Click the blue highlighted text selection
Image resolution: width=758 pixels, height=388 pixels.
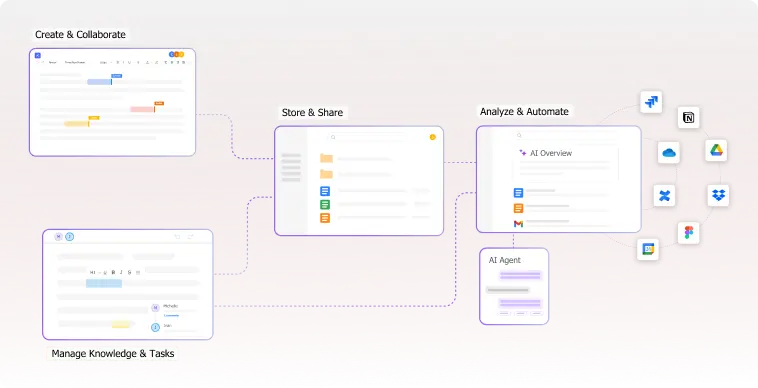pyautogui.click(x=104, y=283)
